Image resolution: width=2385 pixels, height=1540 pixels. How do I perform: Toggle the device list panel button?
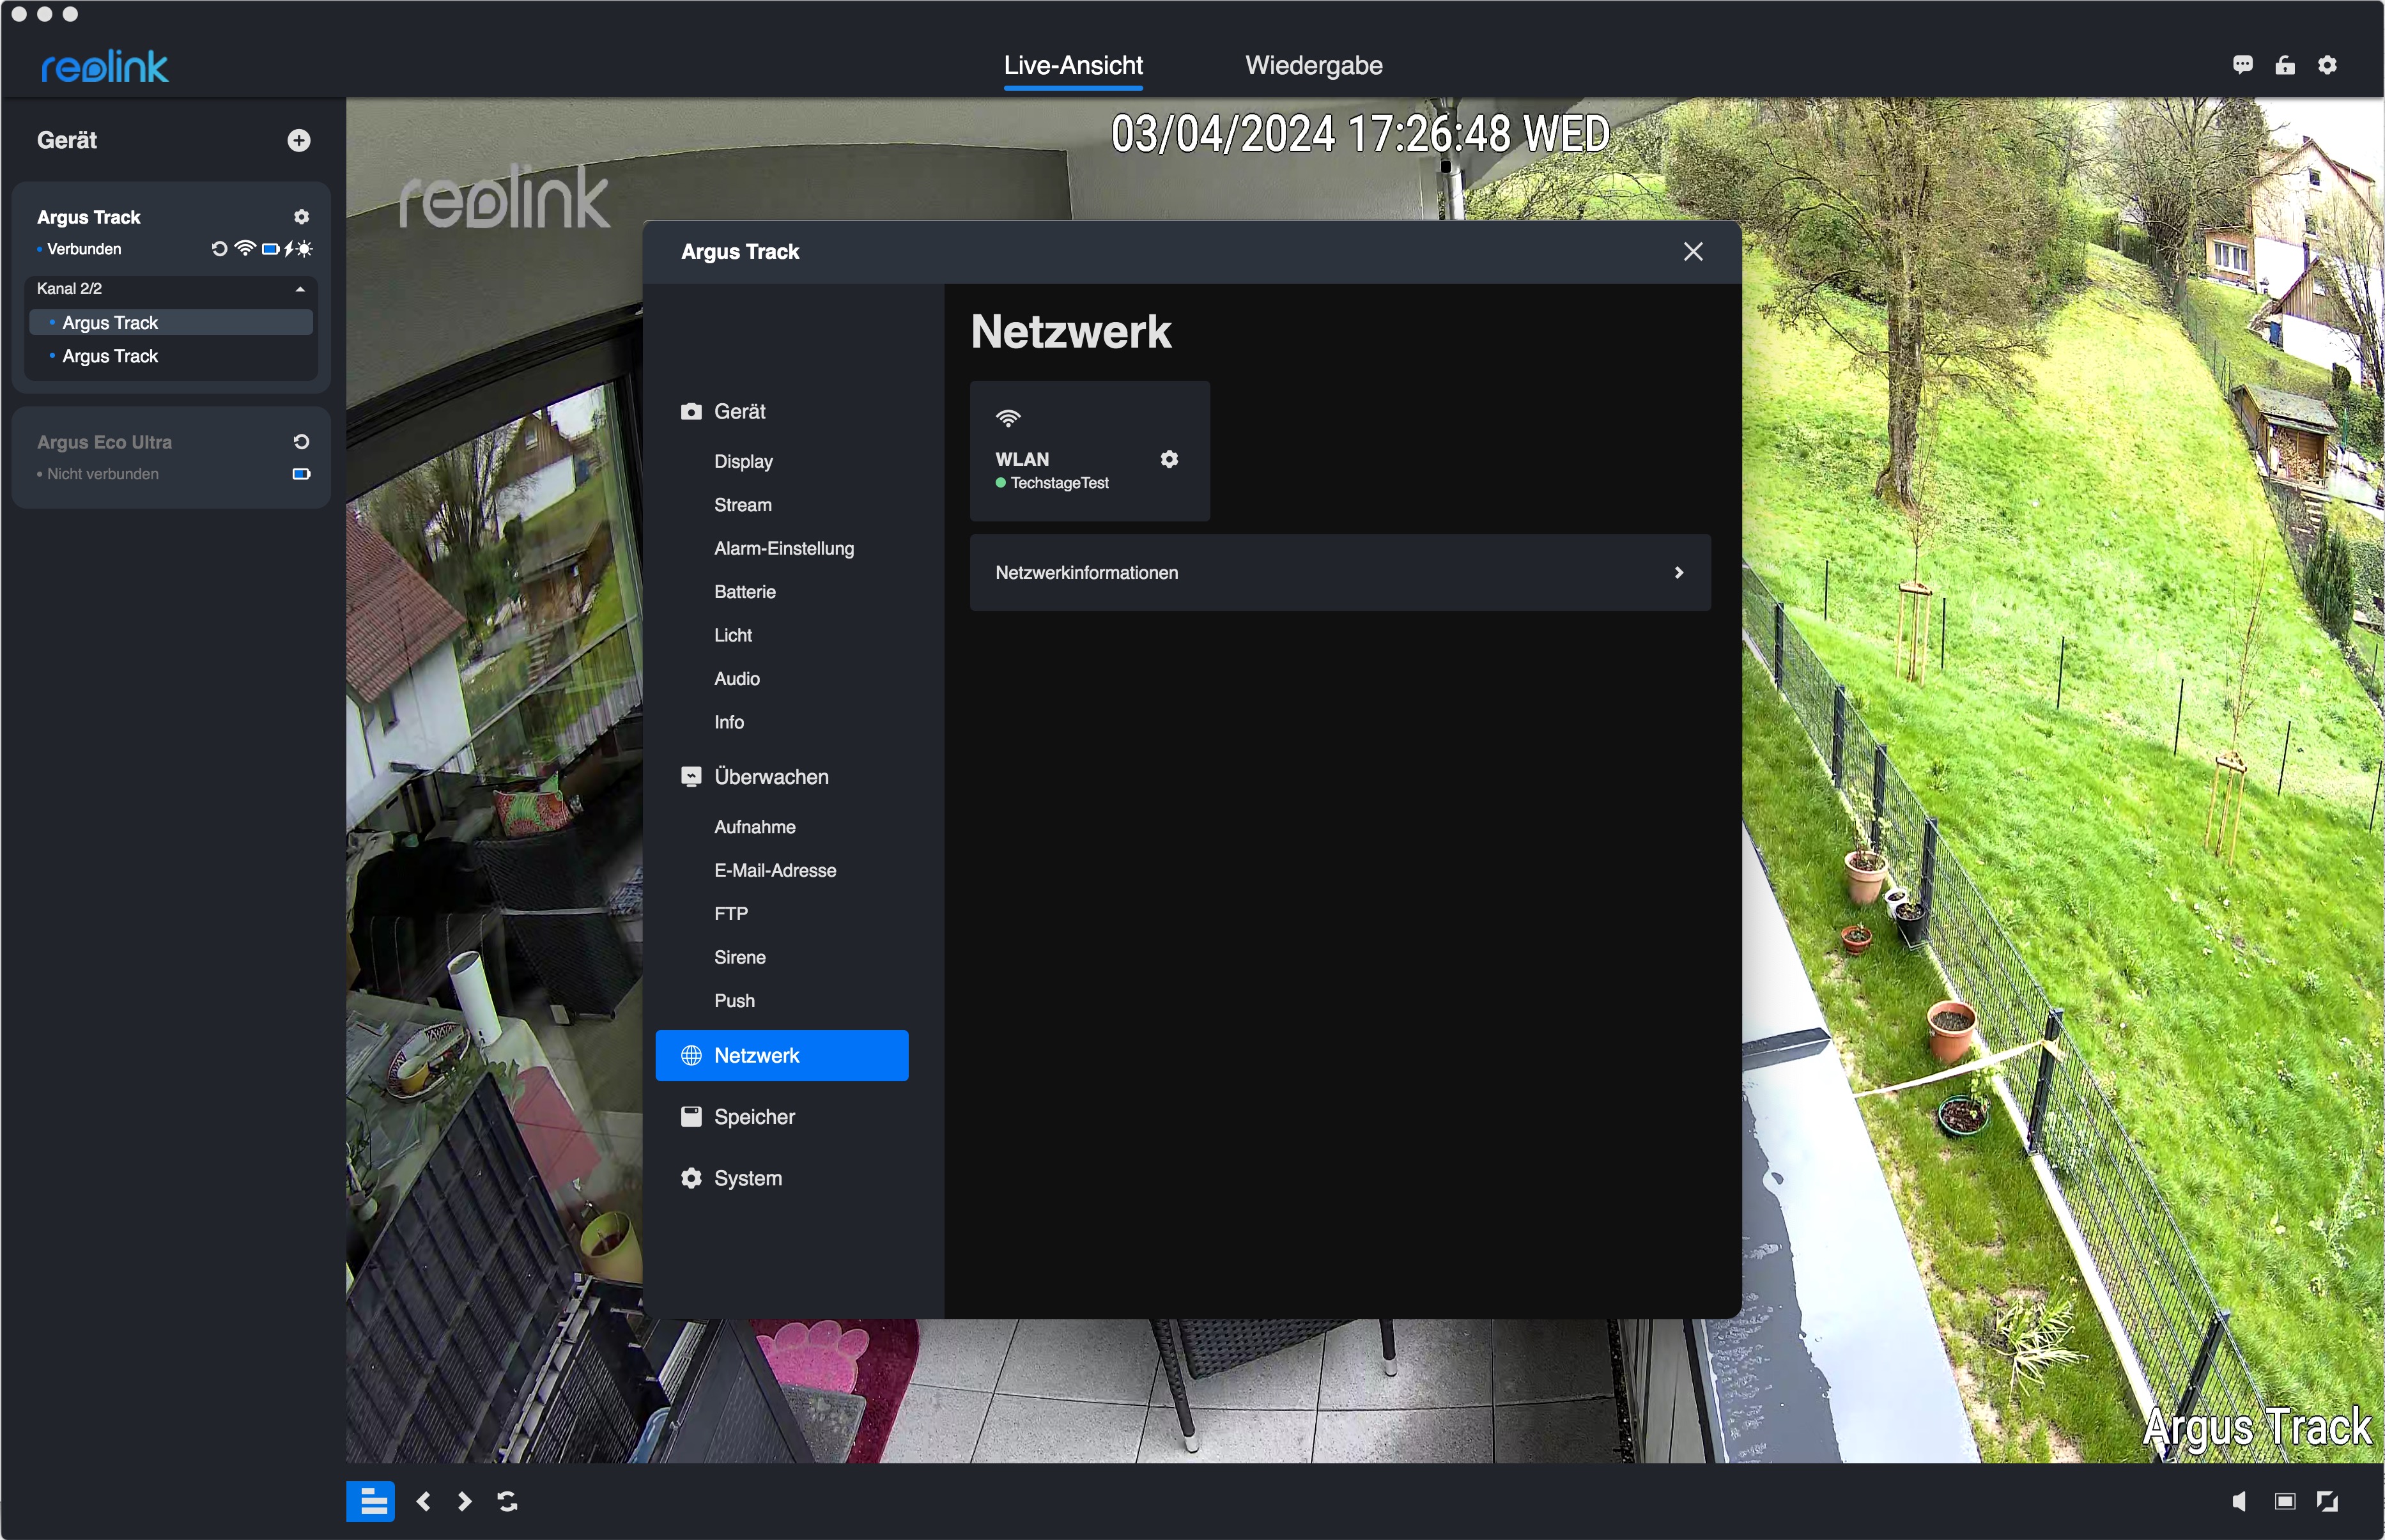click(370, 1501)
